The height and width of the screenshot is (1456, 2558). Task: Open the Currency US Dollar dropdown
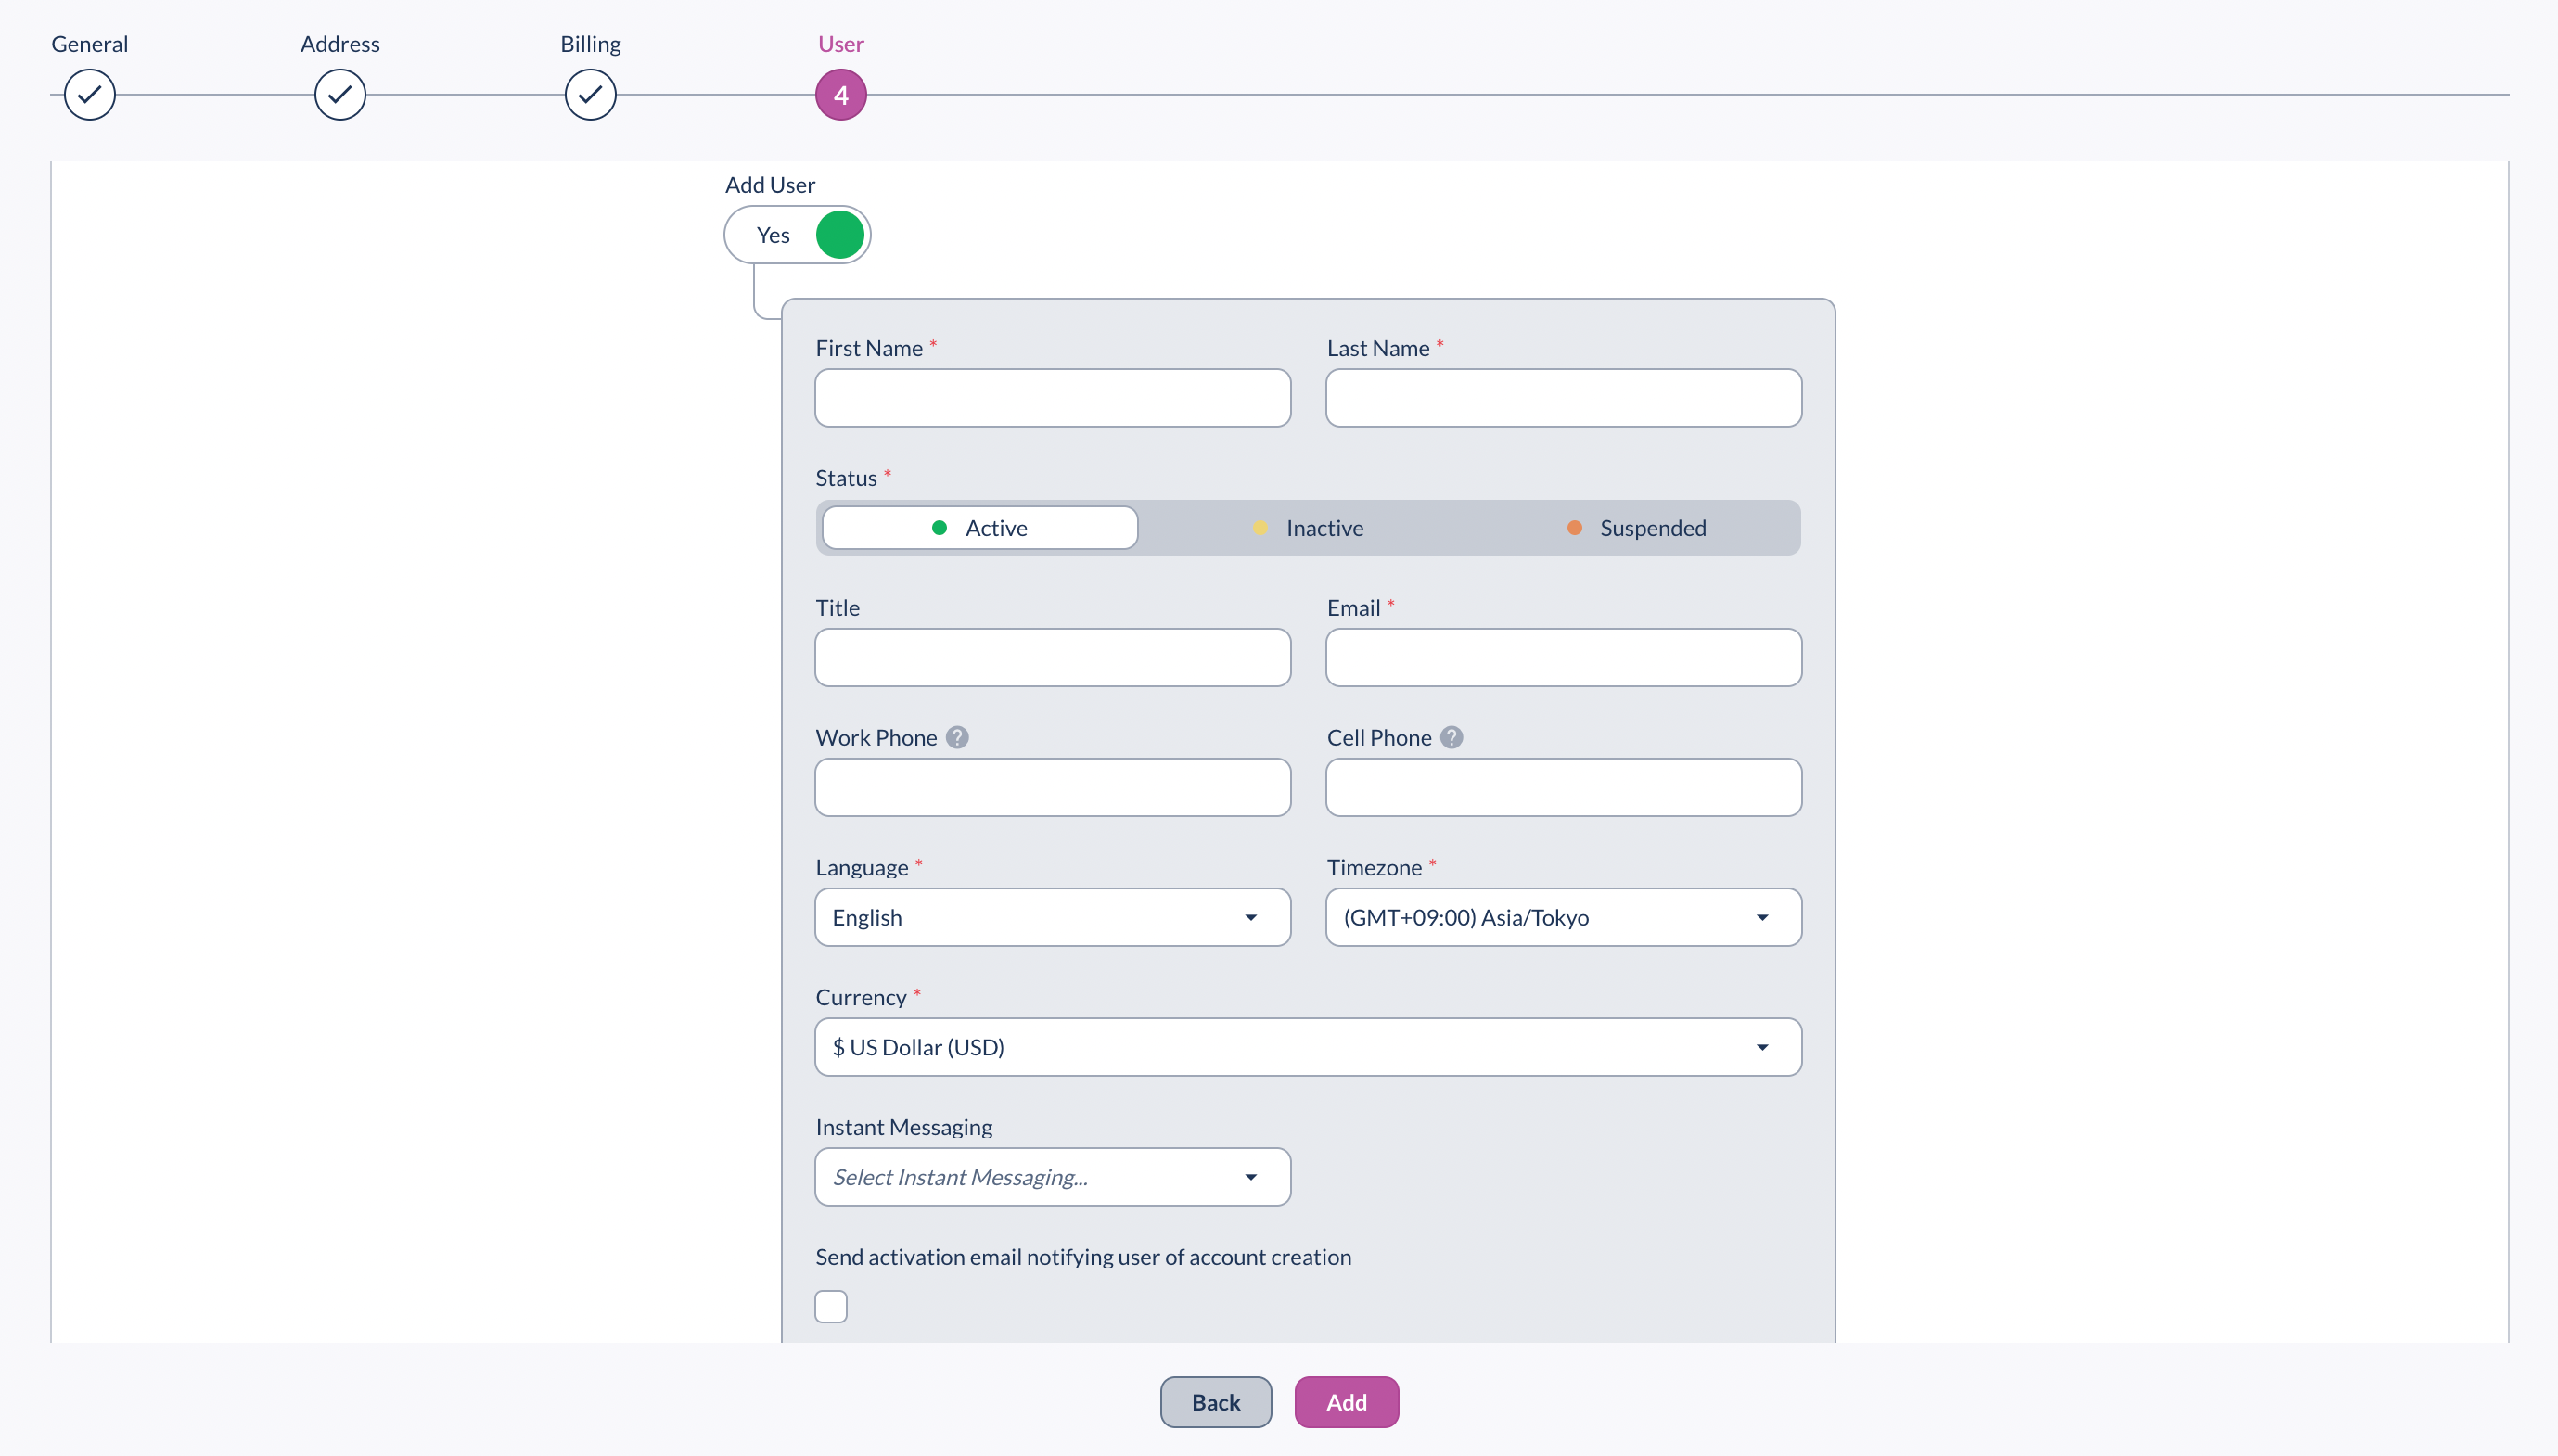[x=1307, y=1047]
